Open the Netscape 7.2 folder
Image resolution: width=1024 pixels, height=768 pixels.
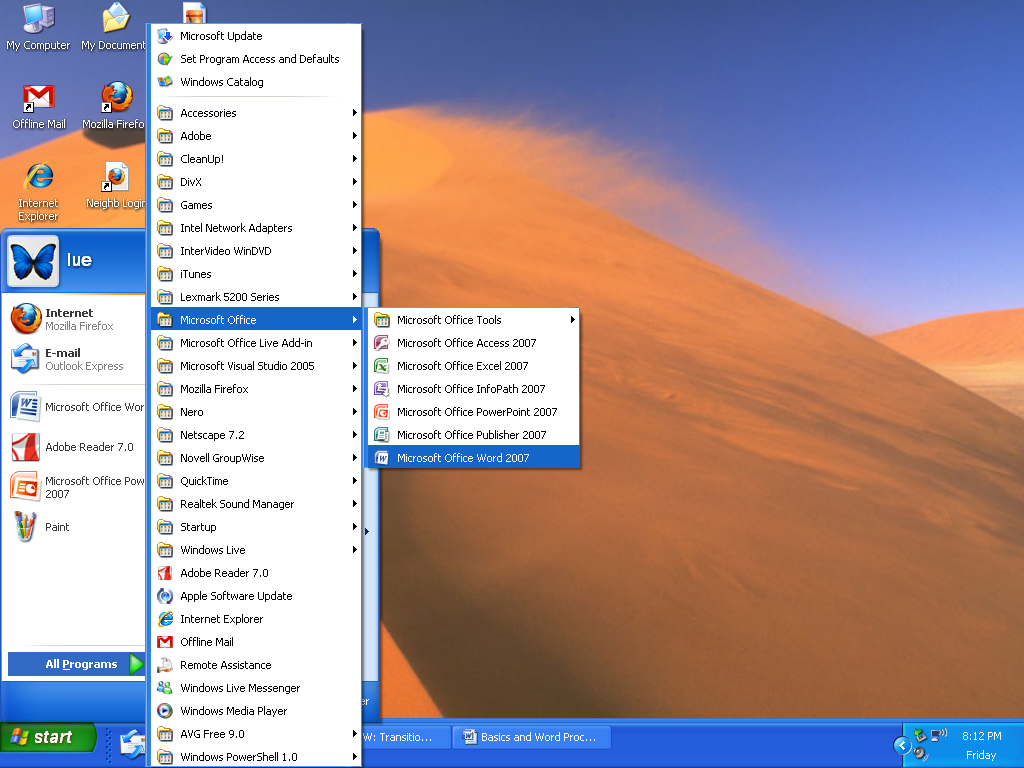click(x=256, y=435)
